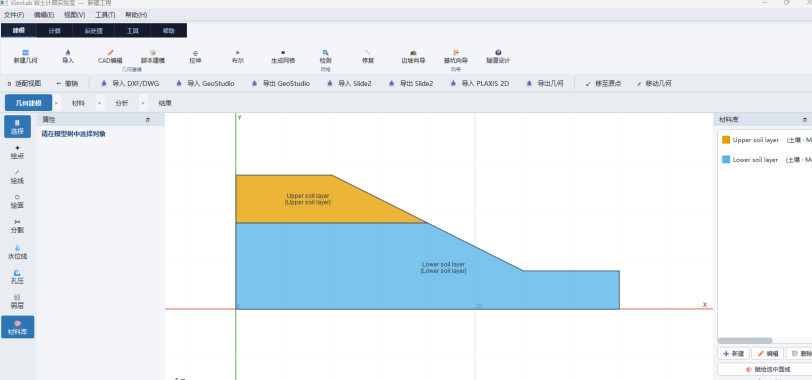
Task: Open the 视图(V) menu
Action: pos(75,15)
